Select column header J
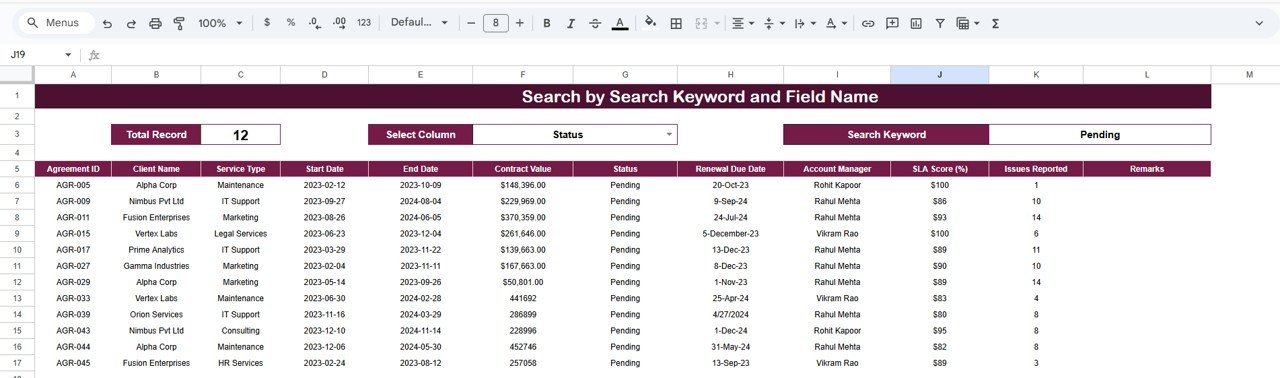This screenshot has height=378, width=1280. point(939,75)
